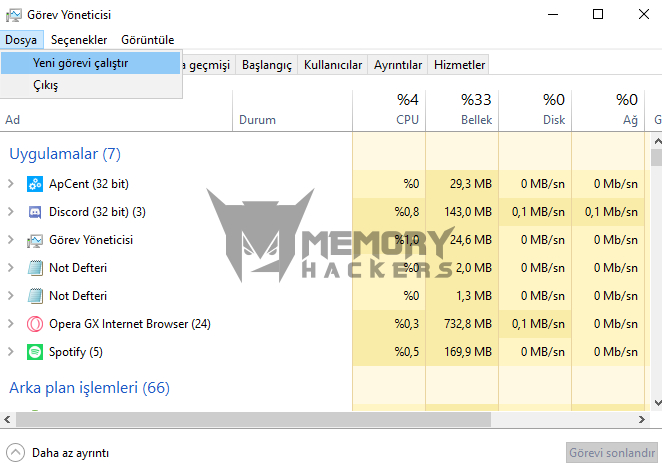This screenshot has width=662, height=470.
Task: Expand the Opera GX Internet Browser (24) row
Action: [11, 324]
